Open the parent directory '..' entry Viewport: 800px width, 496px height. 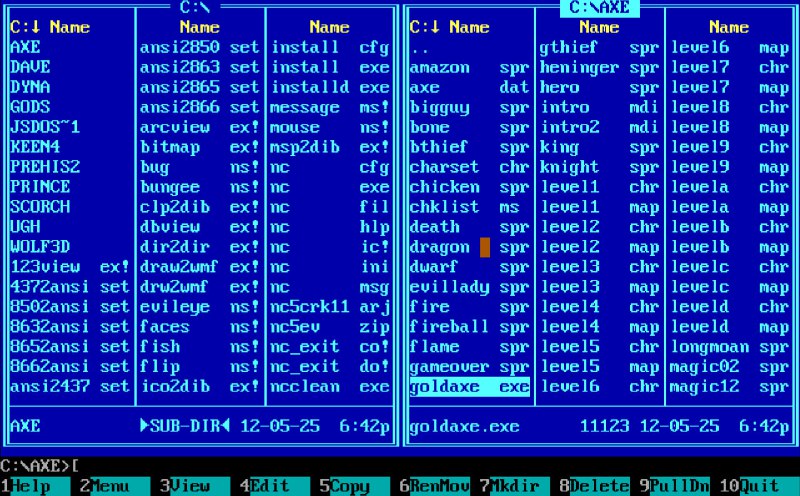pyautogui.click(x=469, y=47)
